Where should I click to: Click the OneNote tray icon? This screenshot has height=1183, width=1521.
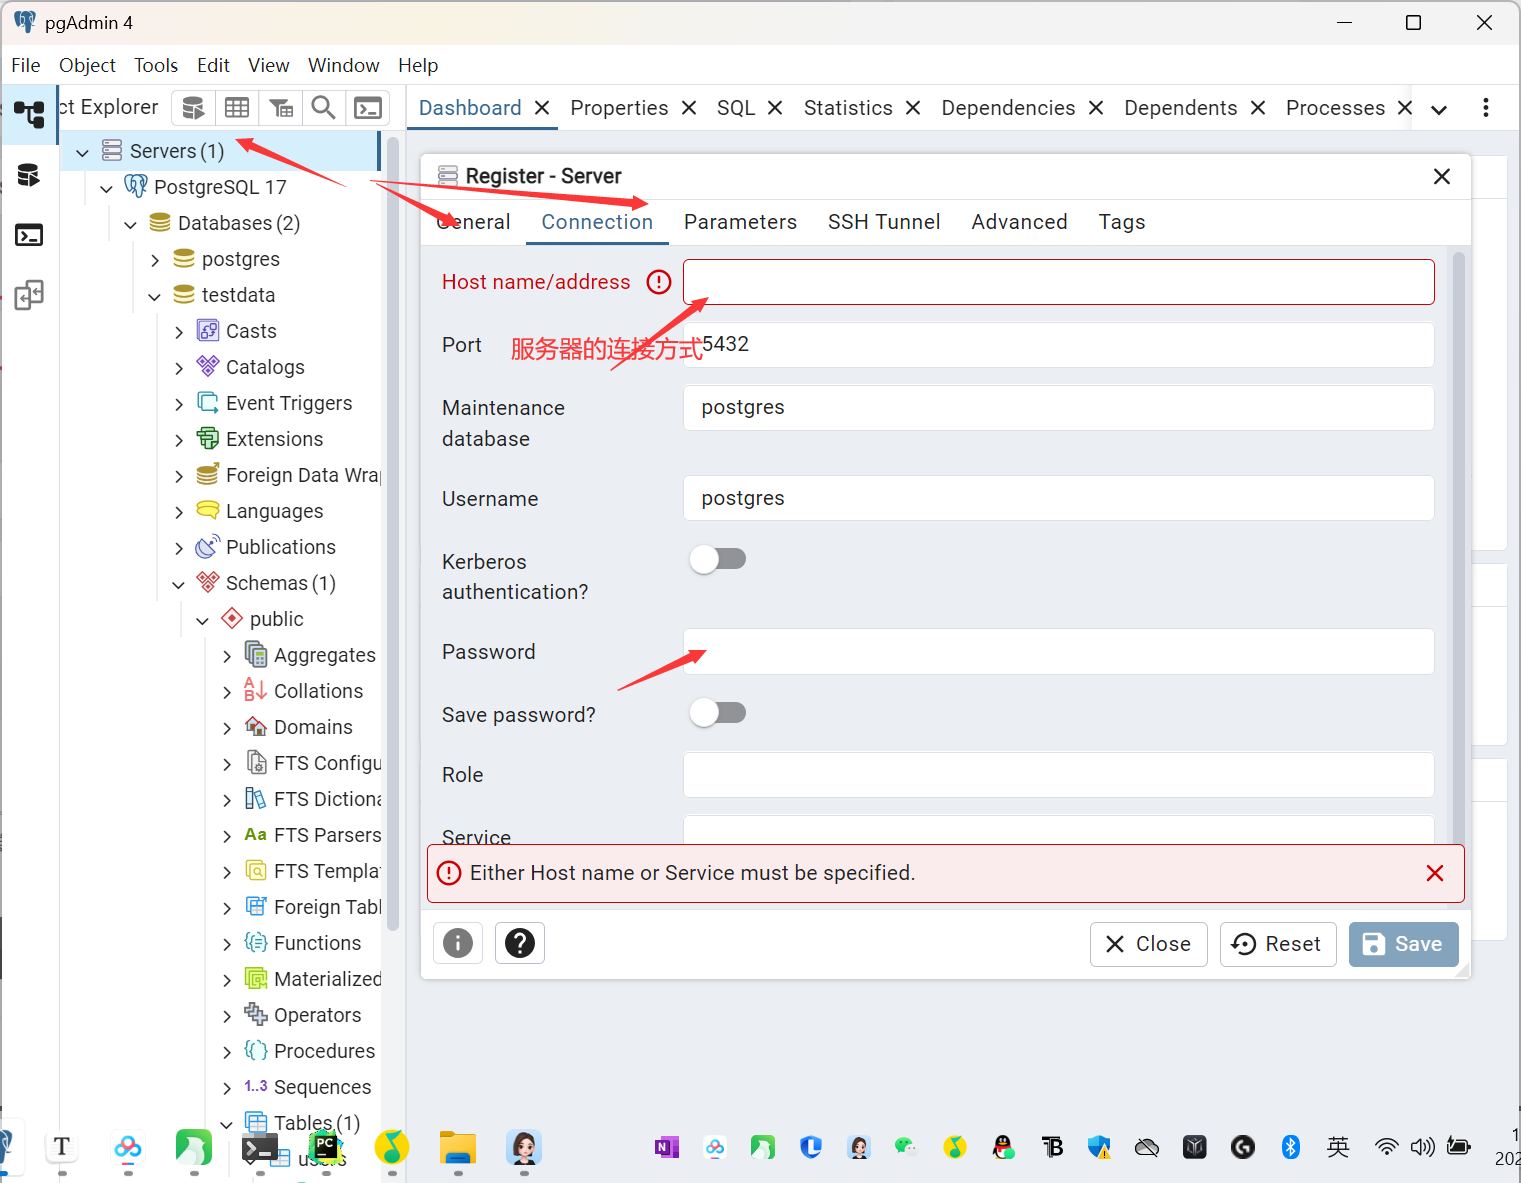(667, 1147)
